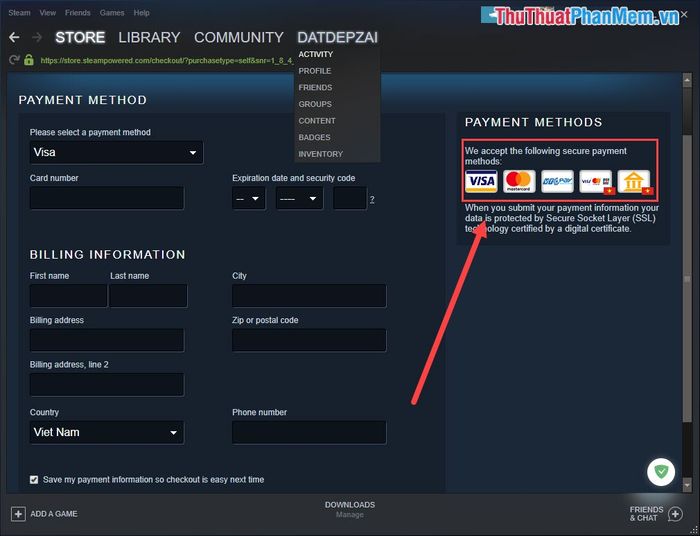Image resolution: width=700 pixels, height=536 pixels.
Task: Select ACTIVITY in the profile menu
Action: [x=316, y=54]
